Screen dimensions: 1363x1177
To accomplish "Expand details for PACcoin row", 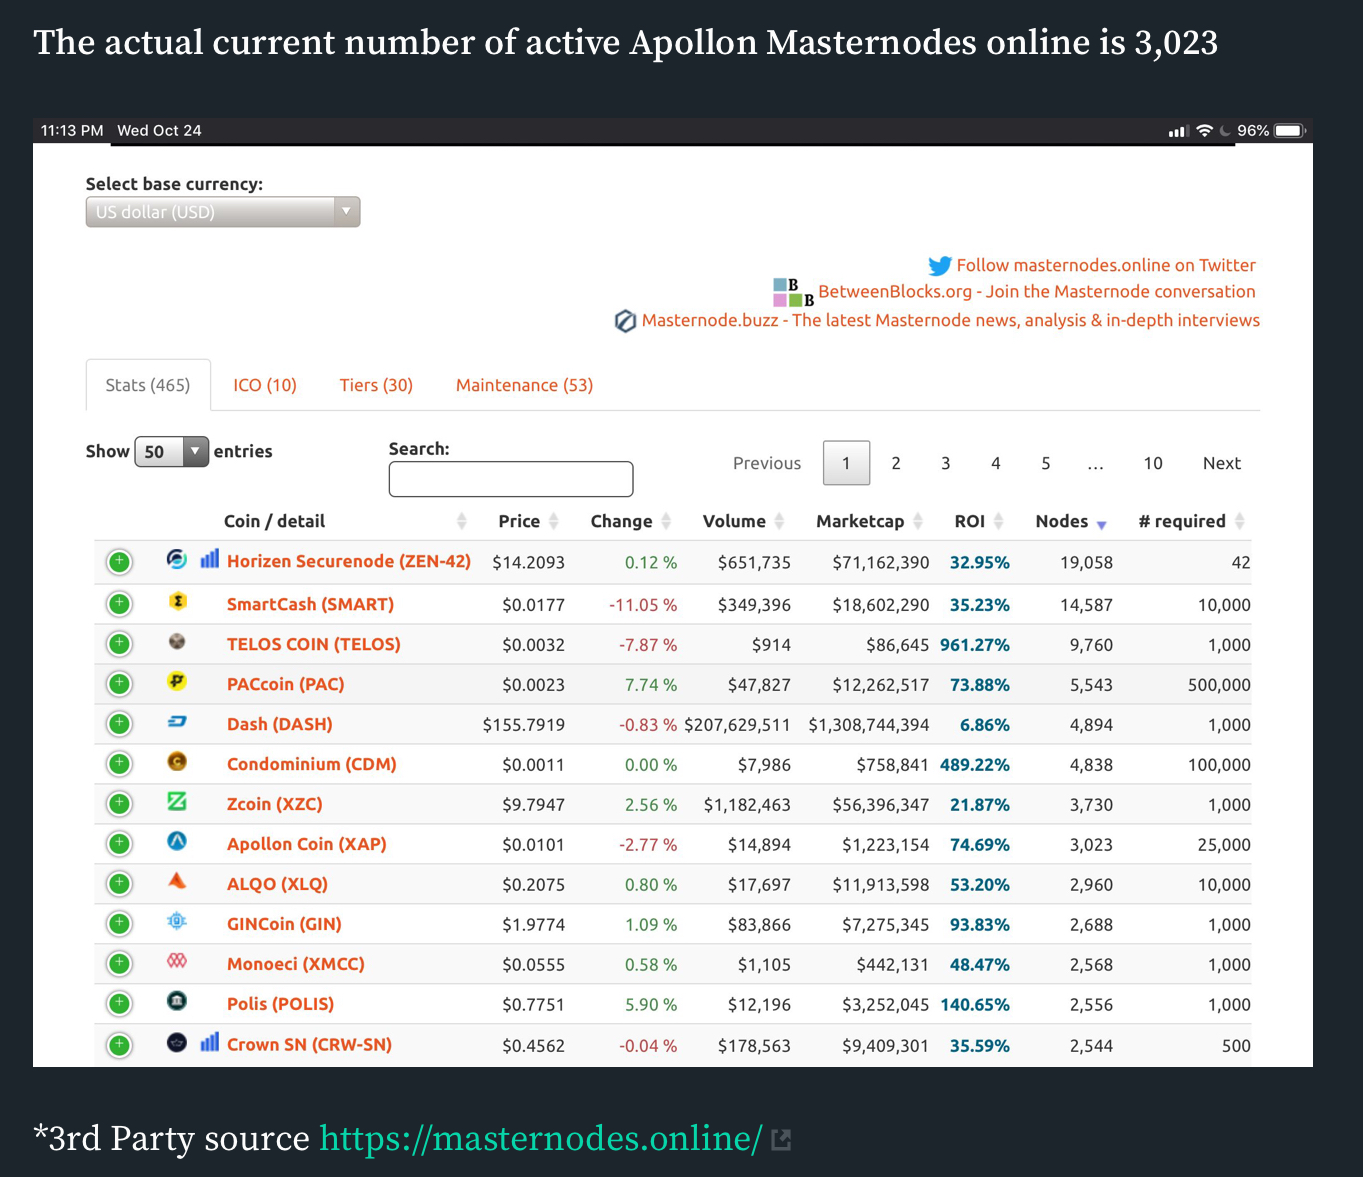I will point(119,684).
